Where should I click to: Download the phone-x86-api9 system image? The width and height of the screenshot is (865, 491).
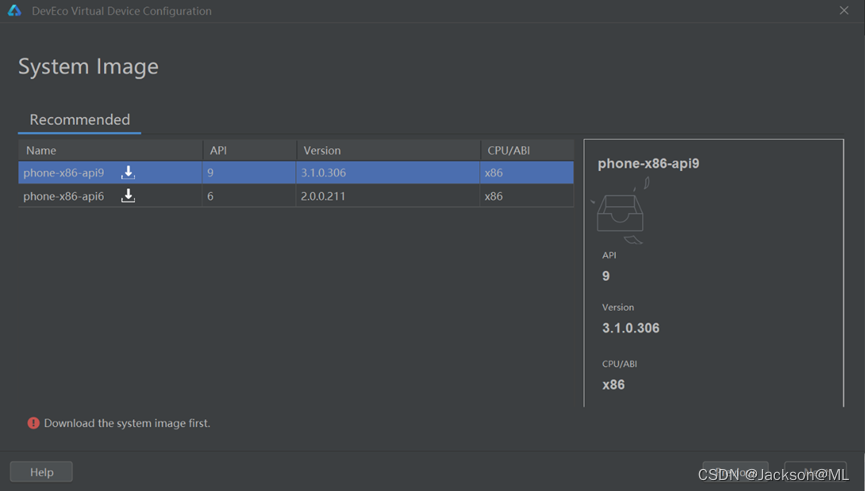[128, 172]
